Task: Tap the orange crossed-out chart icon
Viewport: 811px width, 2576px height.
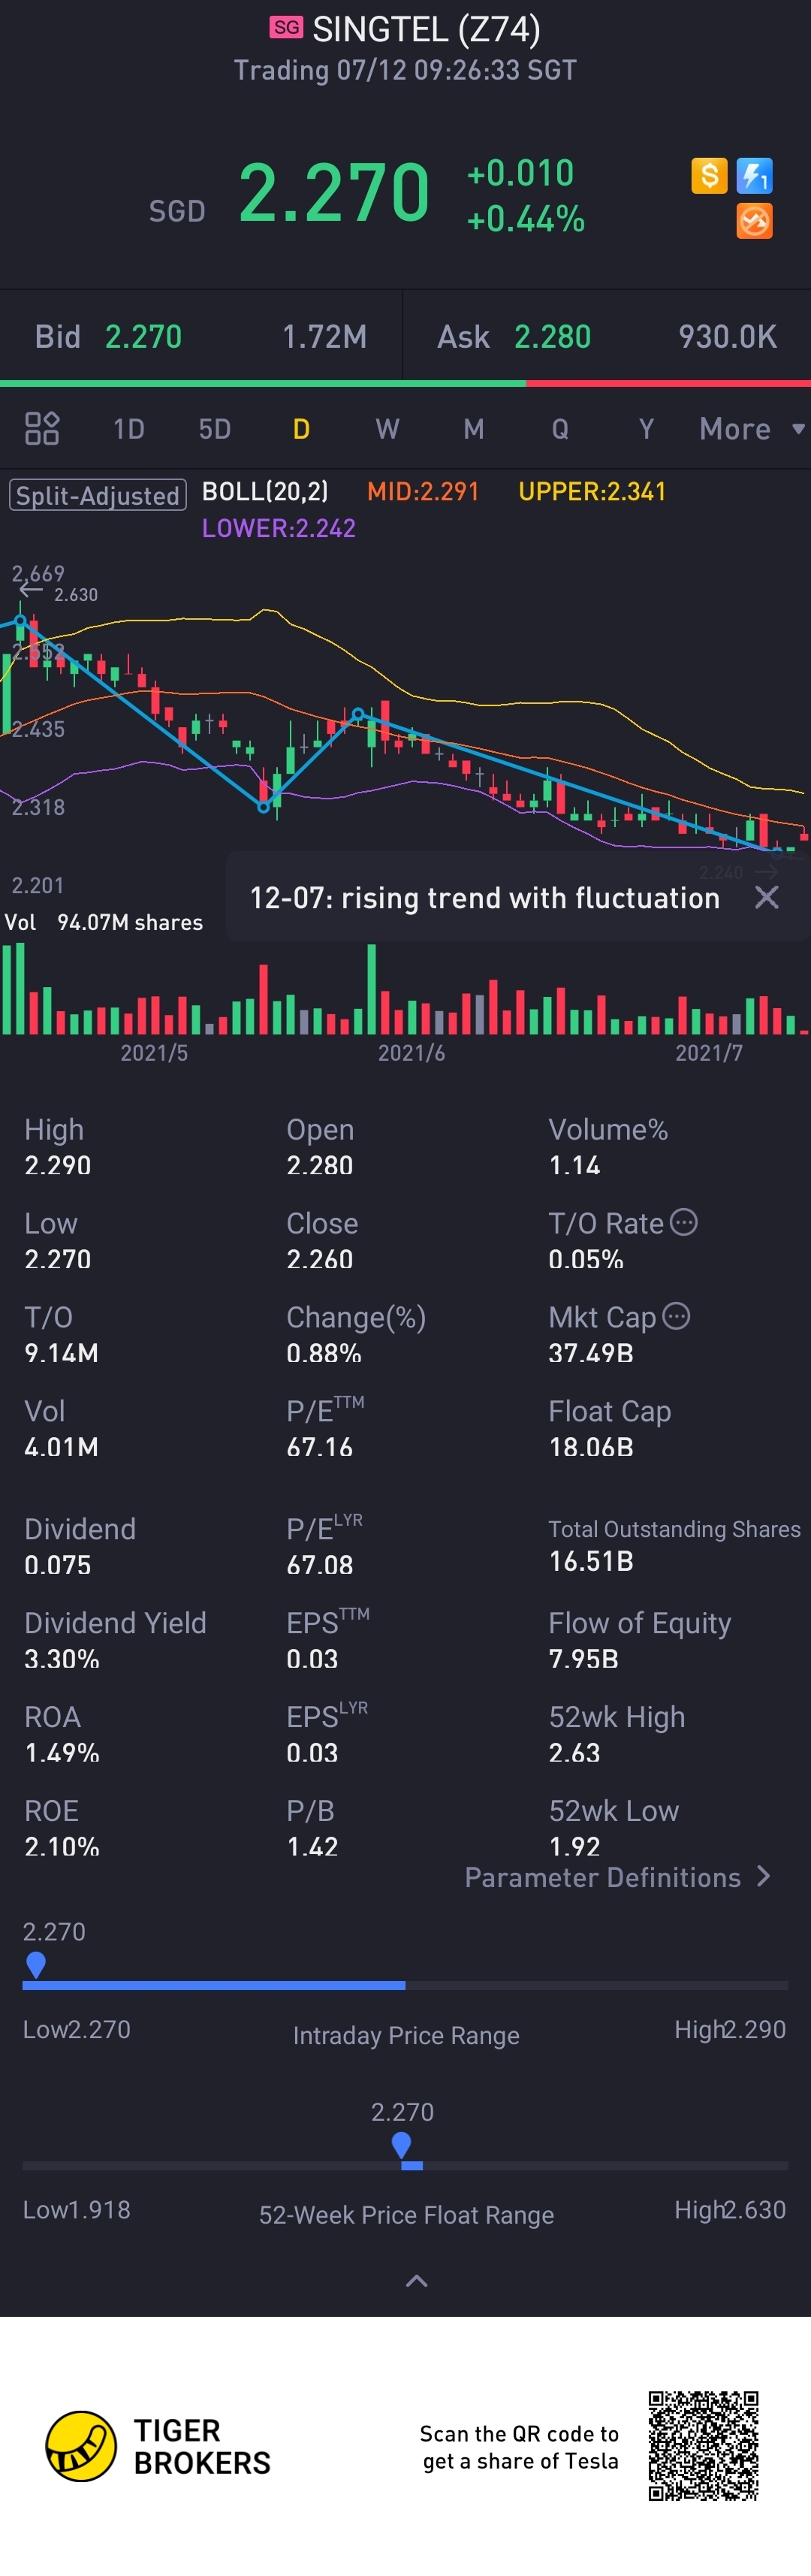Action: [x=754, y=221]
